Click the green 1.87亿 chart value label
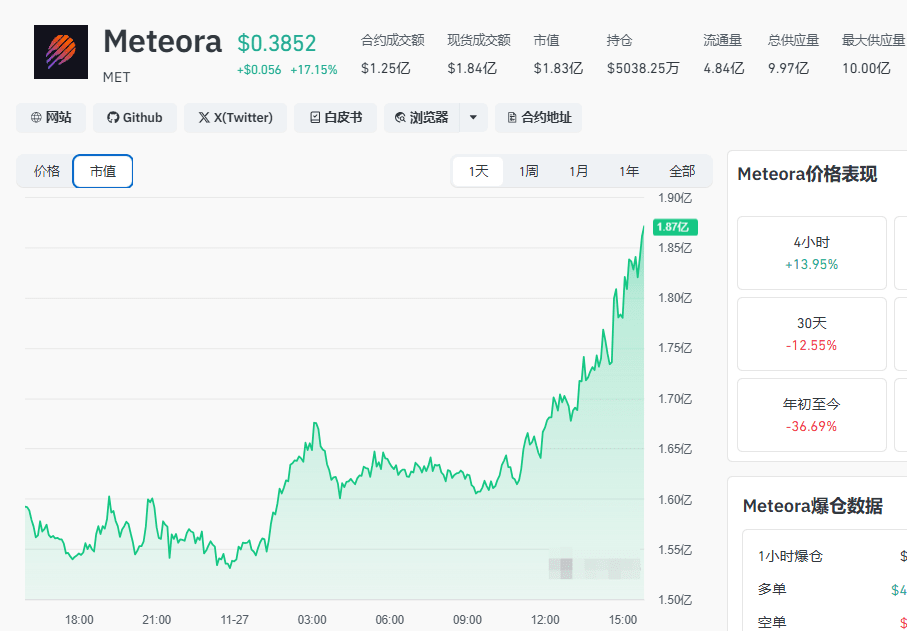This screenshot has height=631, width=907. (x=674, y=227)
